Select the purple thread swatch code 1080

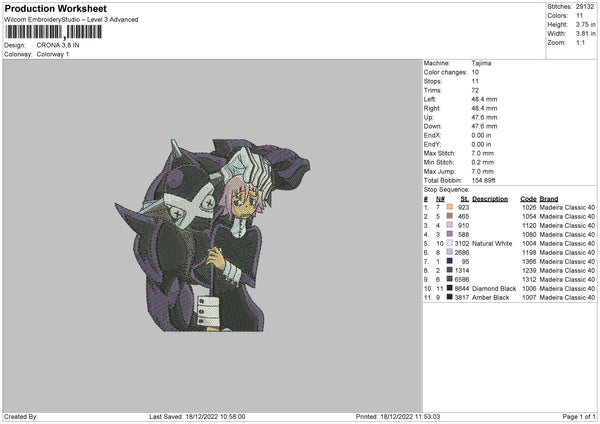coord(450,234)
